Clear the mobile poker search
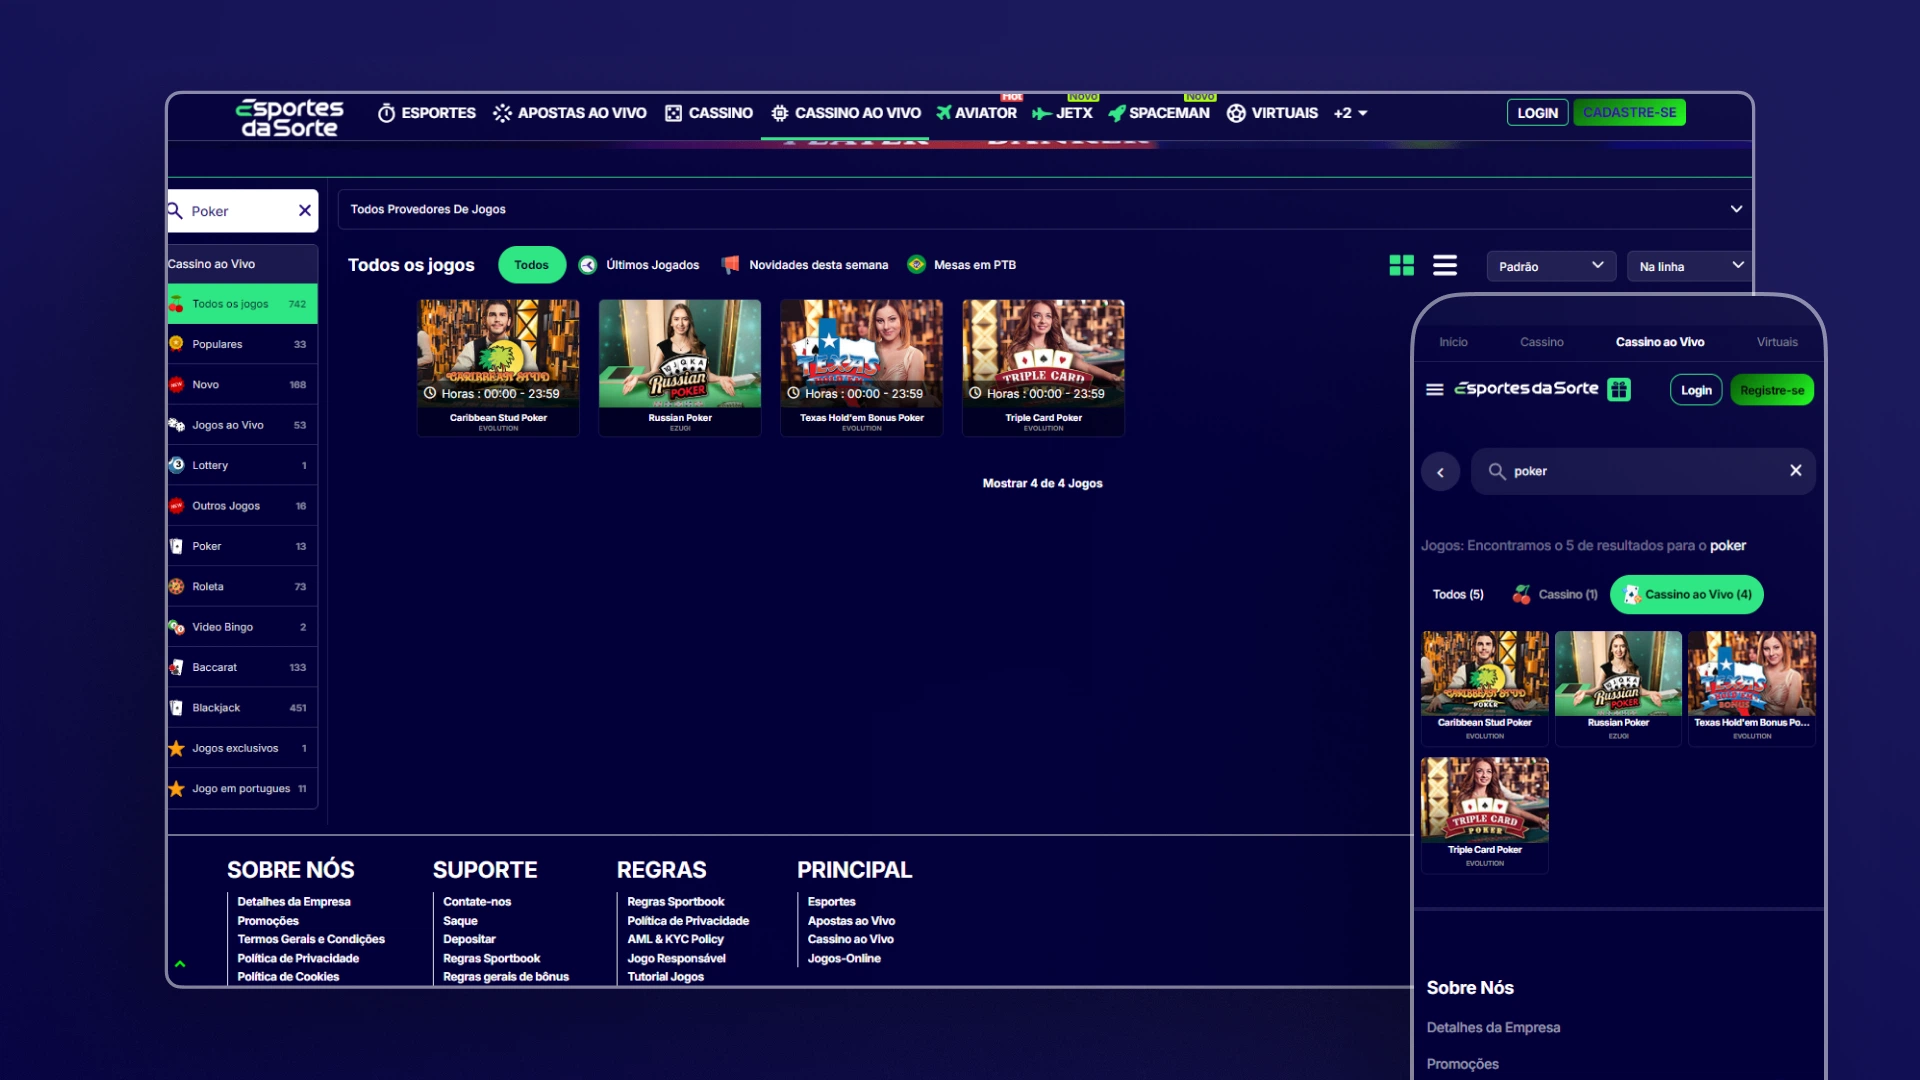 coord(1796,471)
